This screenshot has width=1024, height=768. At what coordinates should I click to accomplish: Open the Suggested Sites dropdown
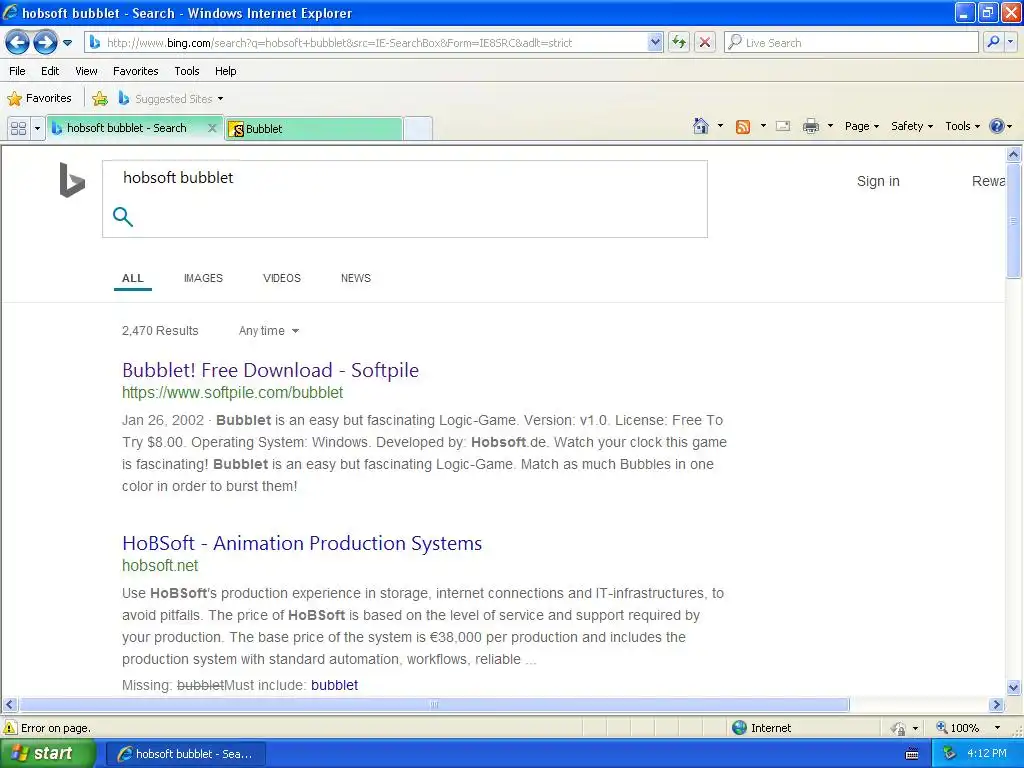pyautogui.click(x=171, y=99)
